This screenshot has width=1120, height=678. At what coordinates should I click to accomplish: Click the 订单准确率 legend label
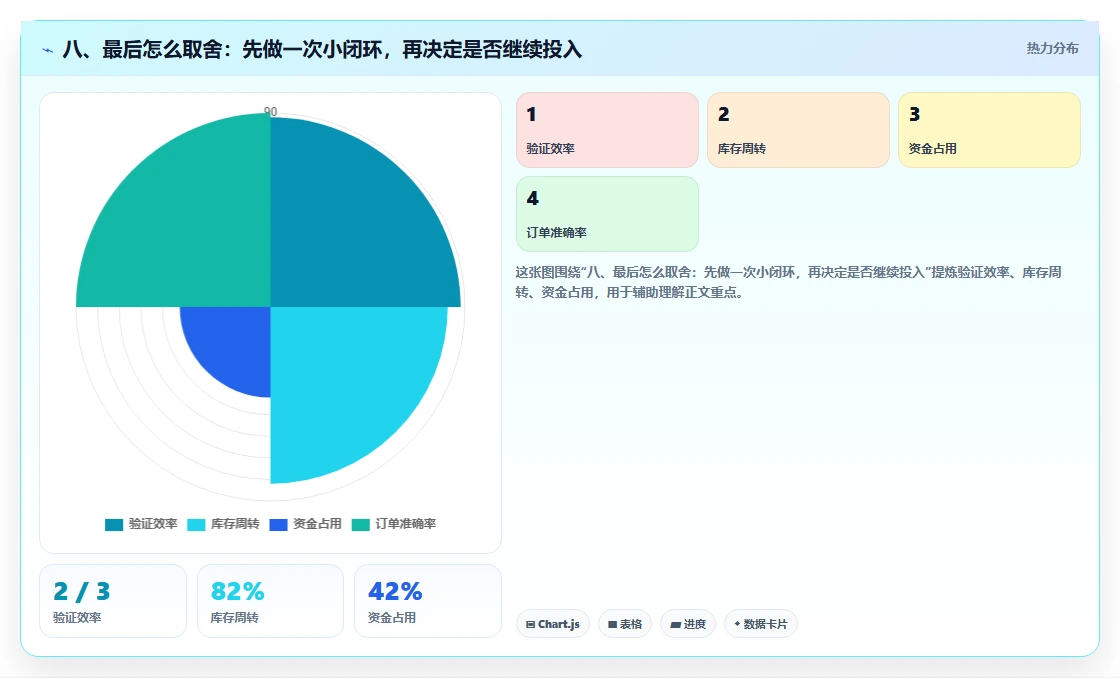click(x=406, y=524)
